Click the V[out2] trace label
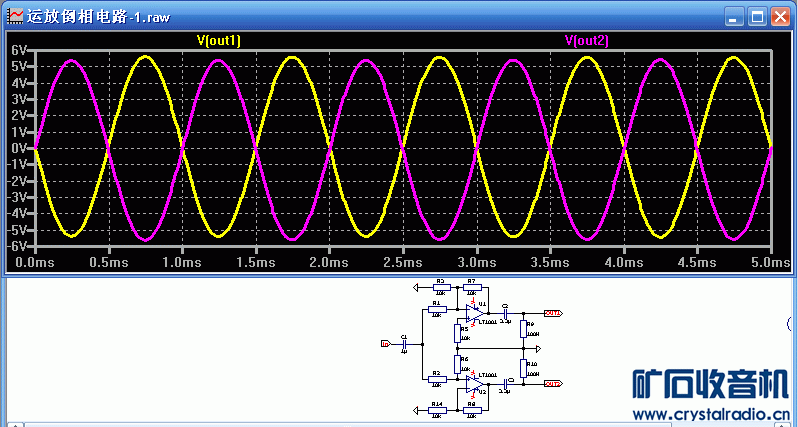798x427 pixels. 587,40
